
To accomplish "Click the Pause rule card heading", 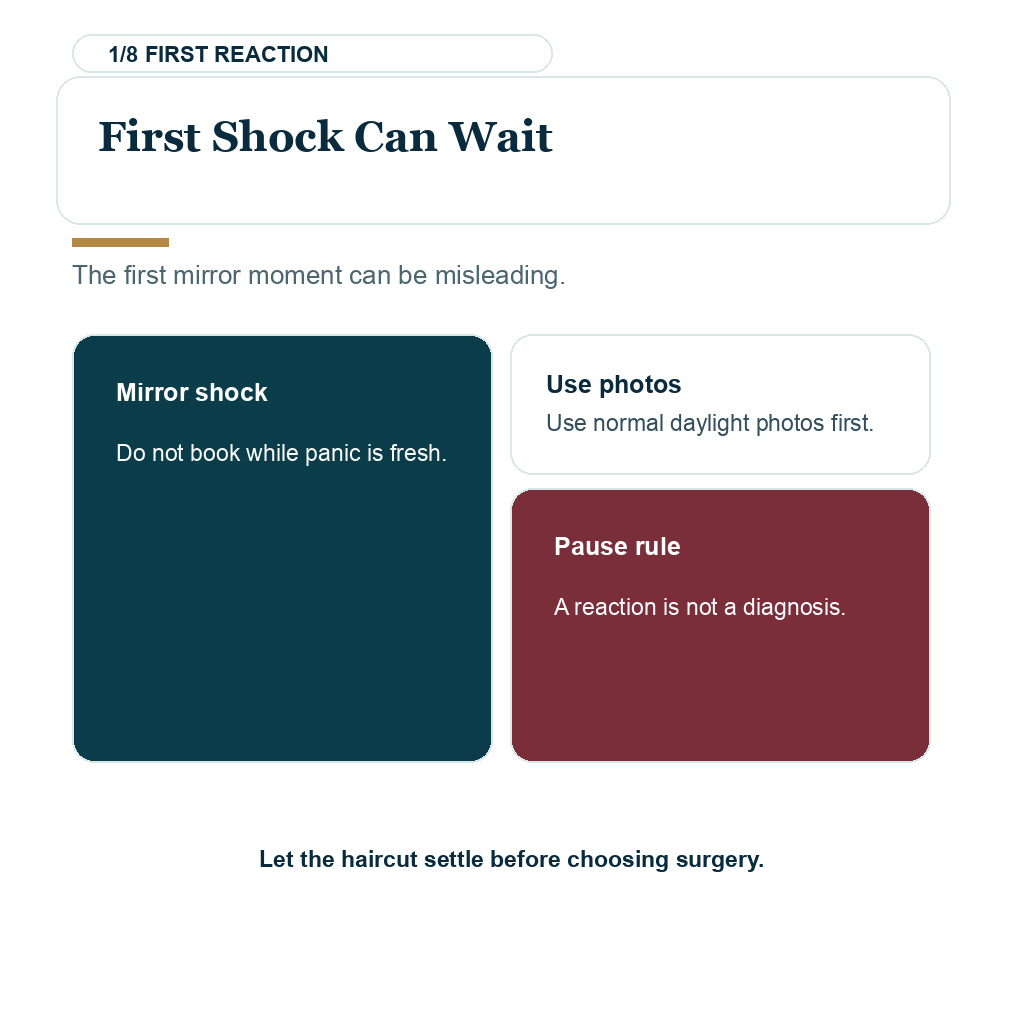I will click(x=617, y=546).
